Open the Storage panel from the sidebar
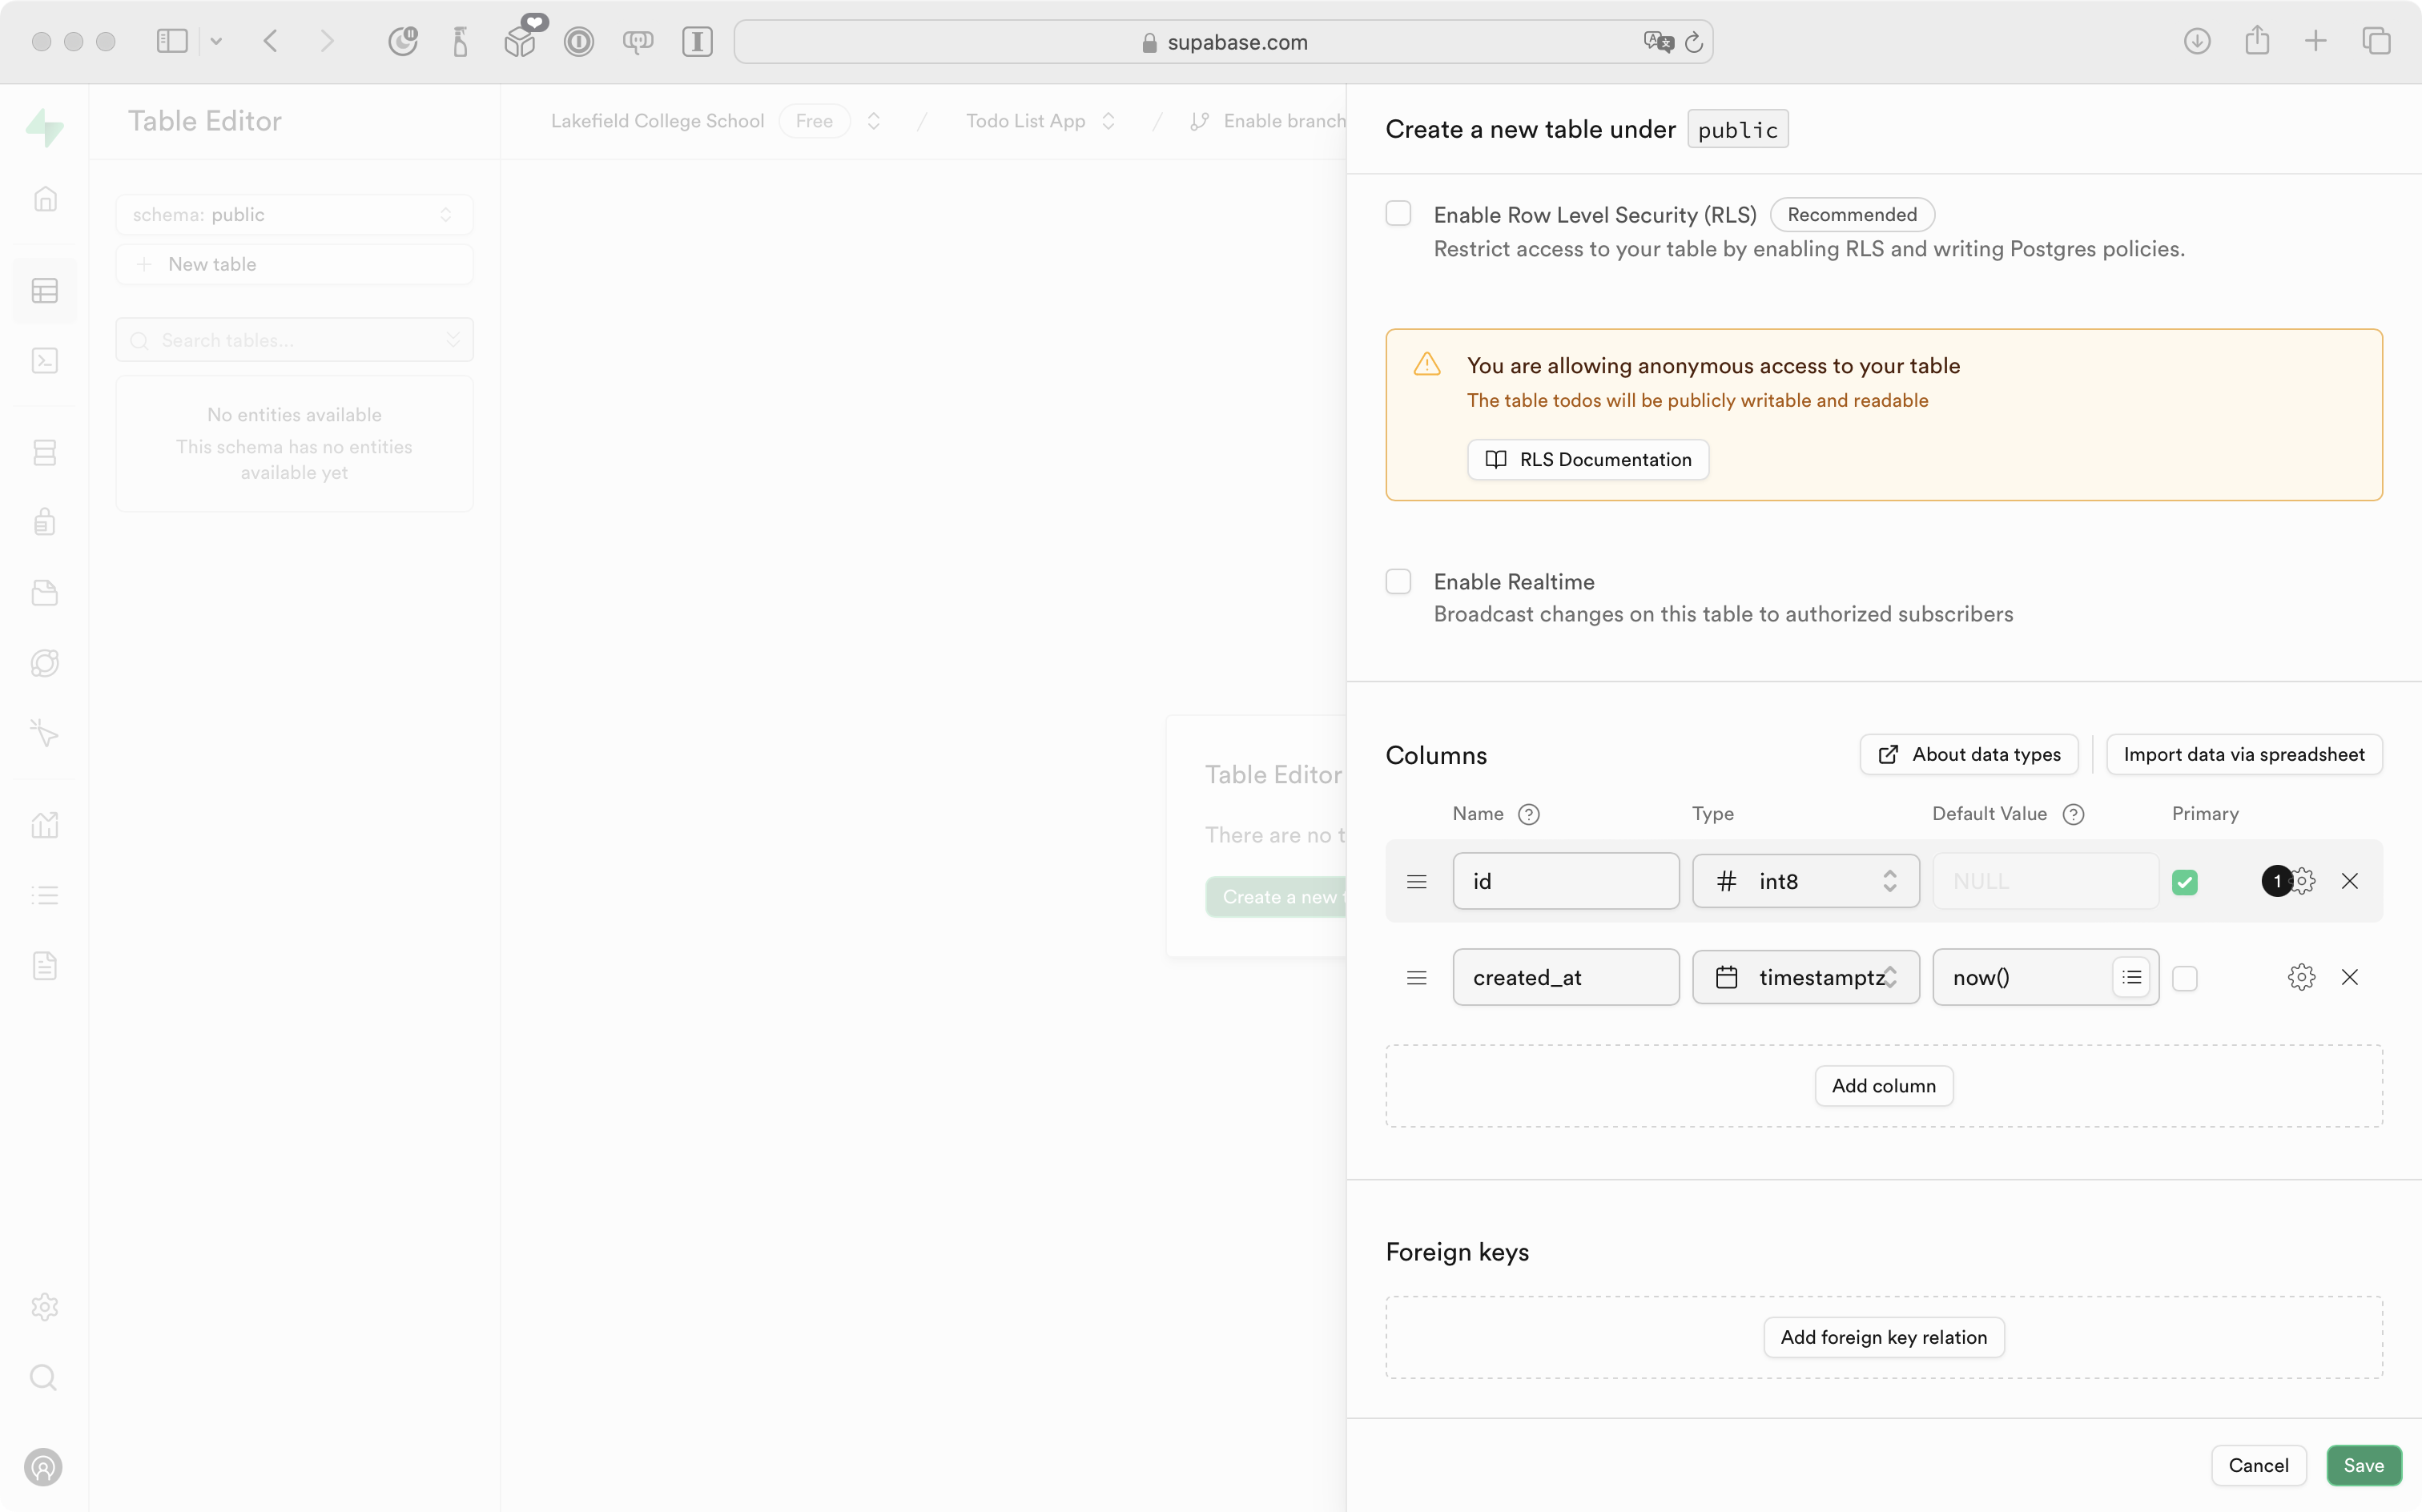Image resolution: width=2422 pixels, height=1512 pixels. pos(45,592)
